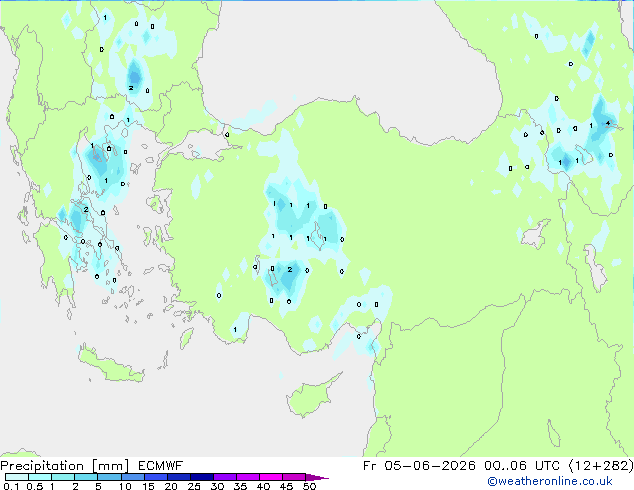634x490 pixels.
Task: Click the 0.1–0.5 mm legend swatch
Action: tap(17, 477)
